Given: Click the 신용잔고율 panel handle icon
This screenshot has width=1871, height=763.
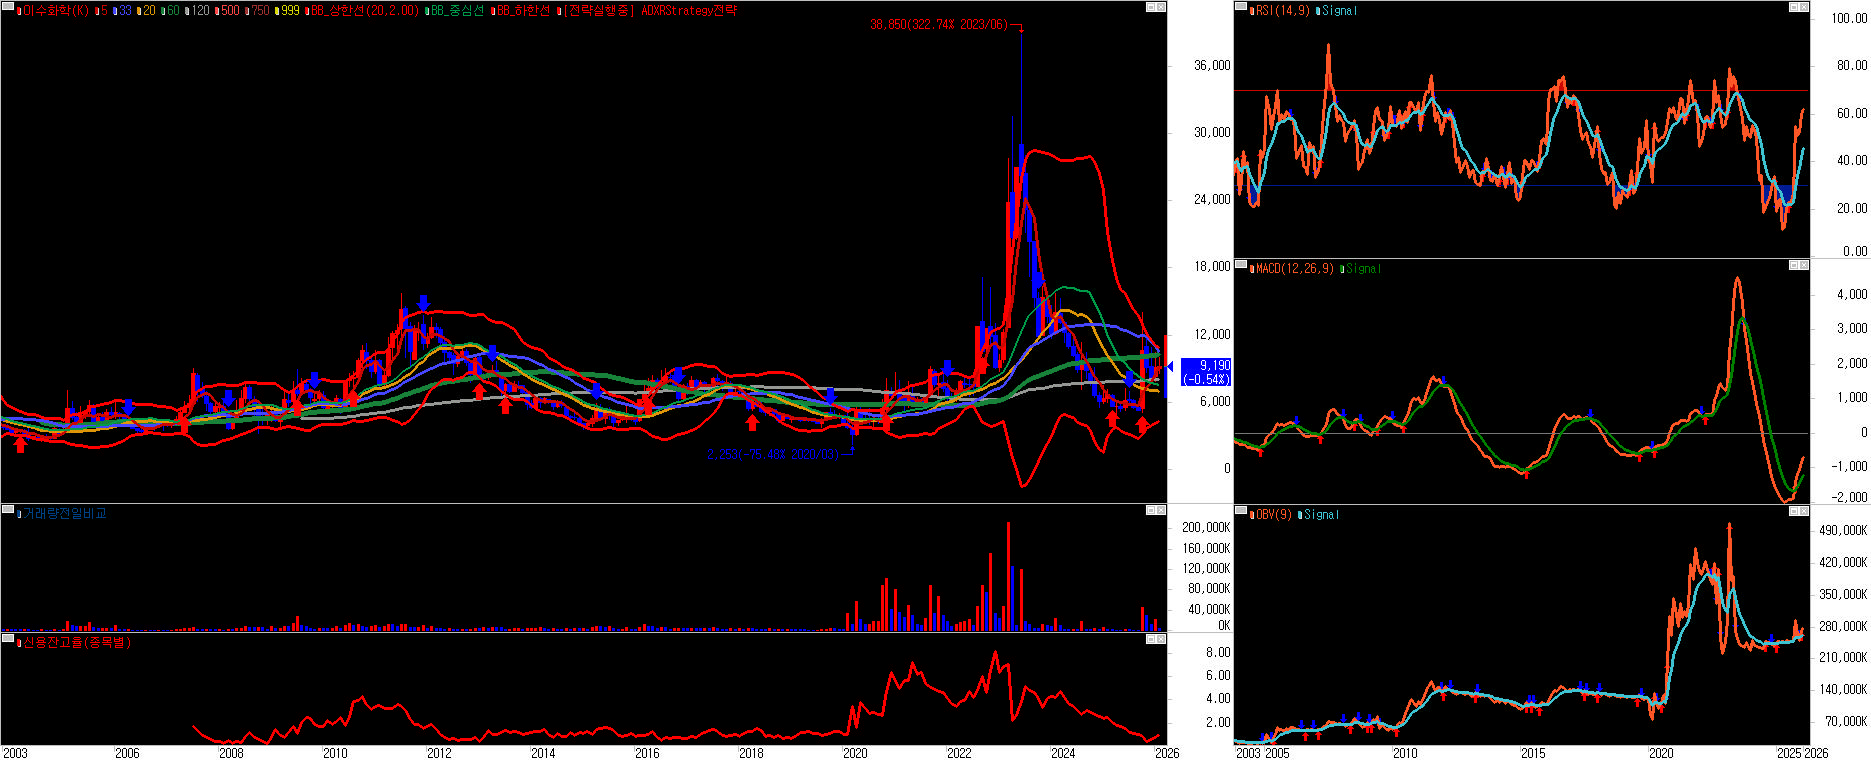Looking at the screenshot, I should [x=8, y=638].
